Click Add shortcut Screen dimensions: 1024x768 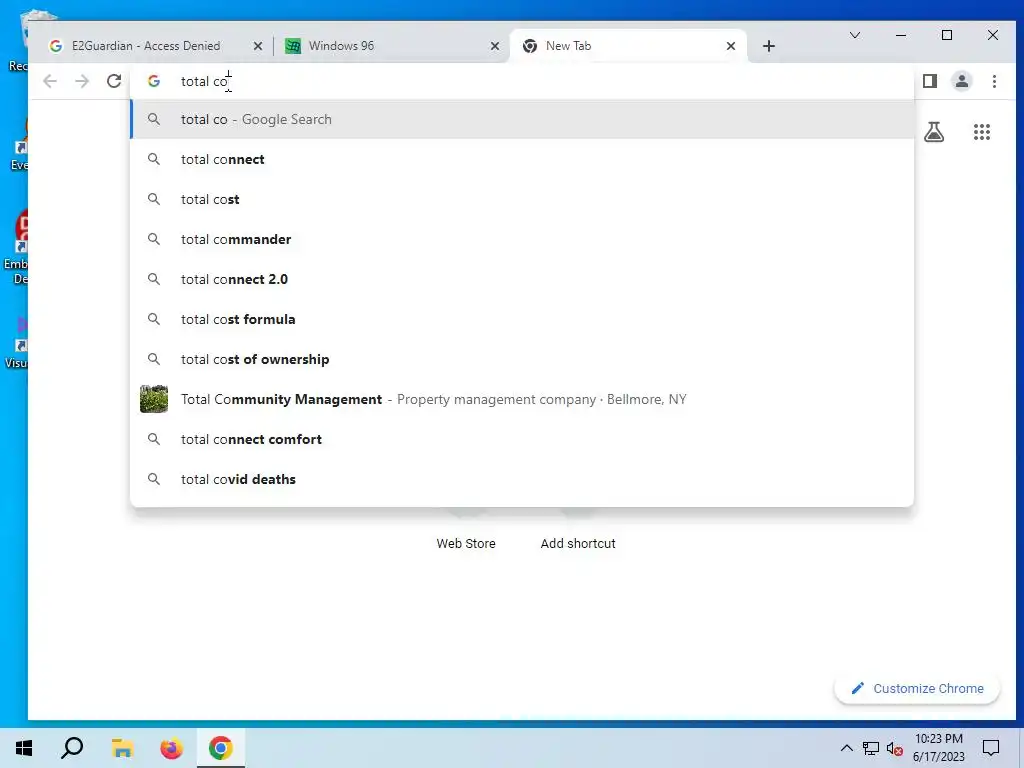pyautogui.click(x=578, y=543)
